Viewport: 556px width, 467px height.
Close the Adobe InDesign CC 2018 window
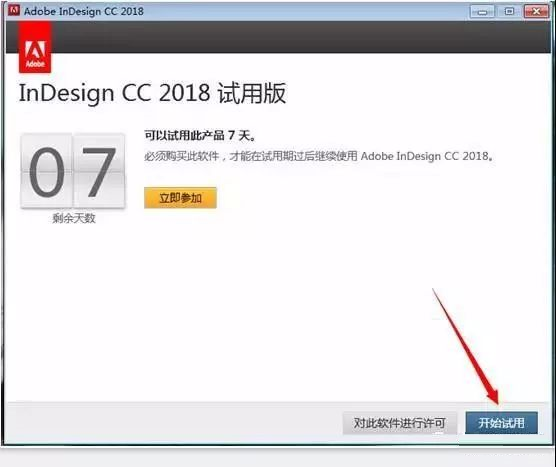point(536,12)
